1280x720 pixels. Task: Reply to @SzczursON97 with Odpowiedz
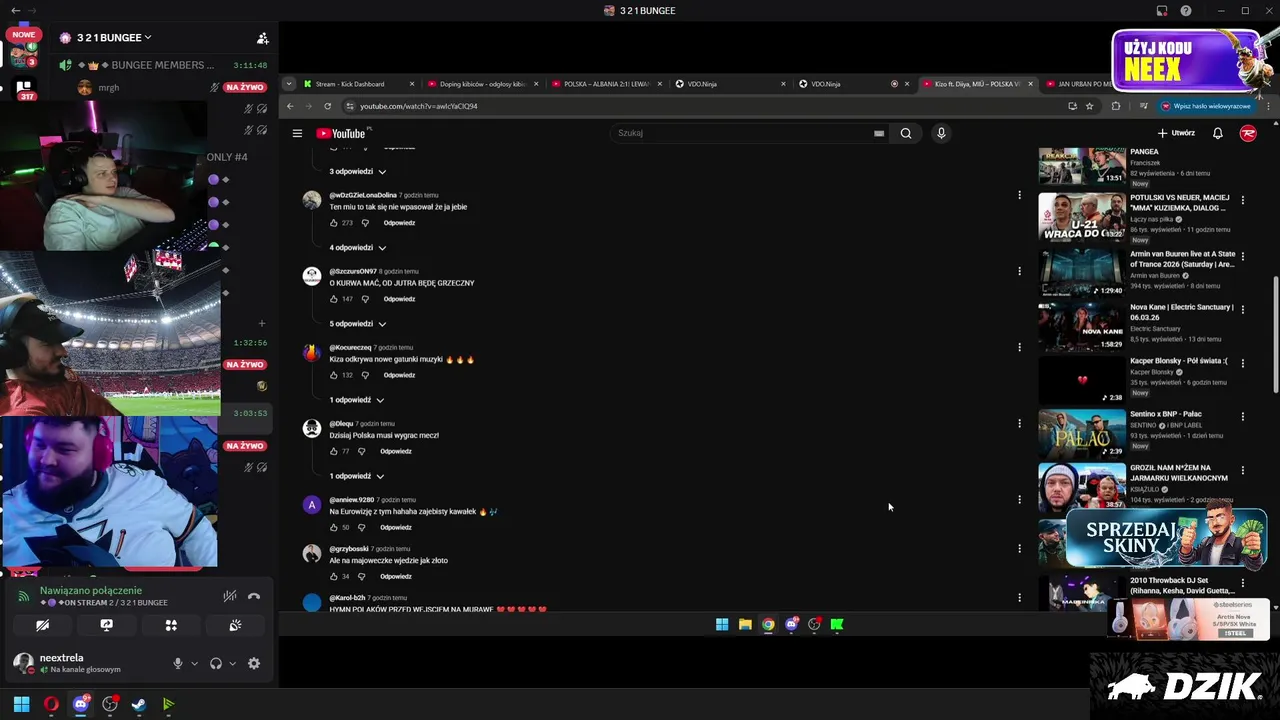[x=399, y=299]
